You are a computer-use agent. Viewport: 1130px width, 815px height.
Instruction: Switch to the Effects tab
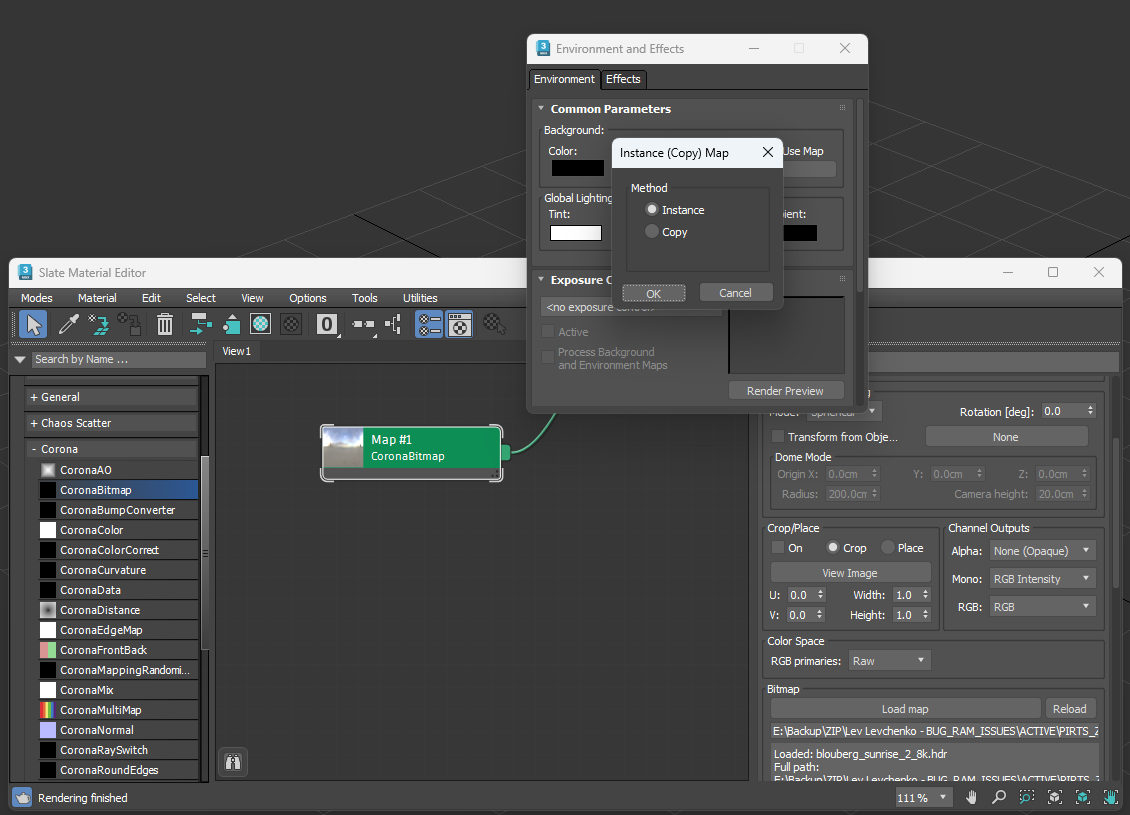click(623, 79)
